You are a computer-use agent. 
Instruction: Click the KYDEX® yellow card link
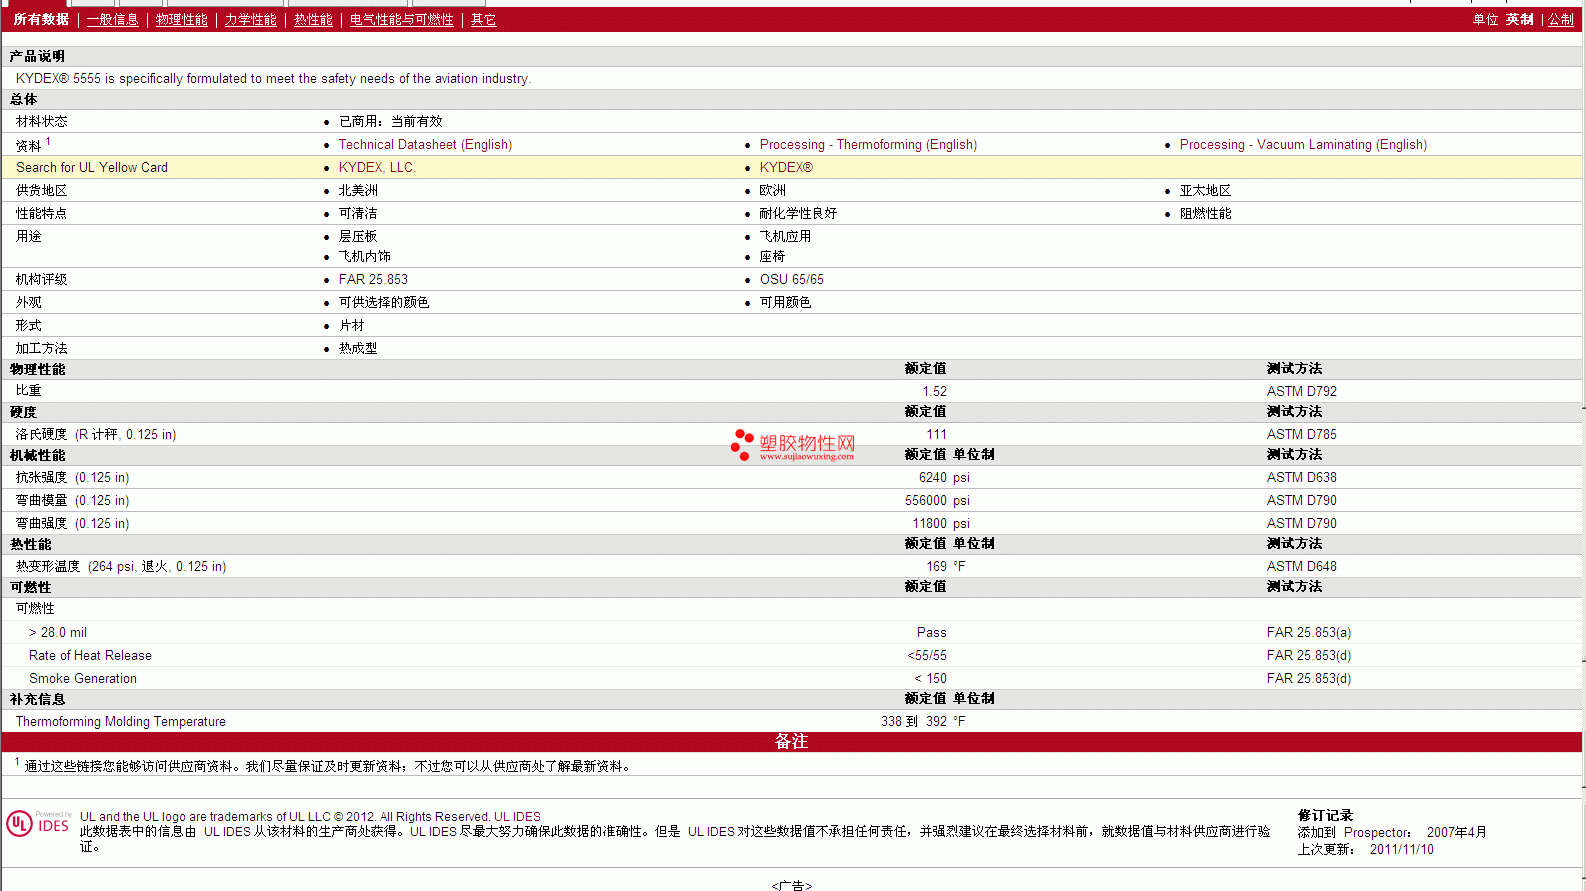tap(786, 167)
